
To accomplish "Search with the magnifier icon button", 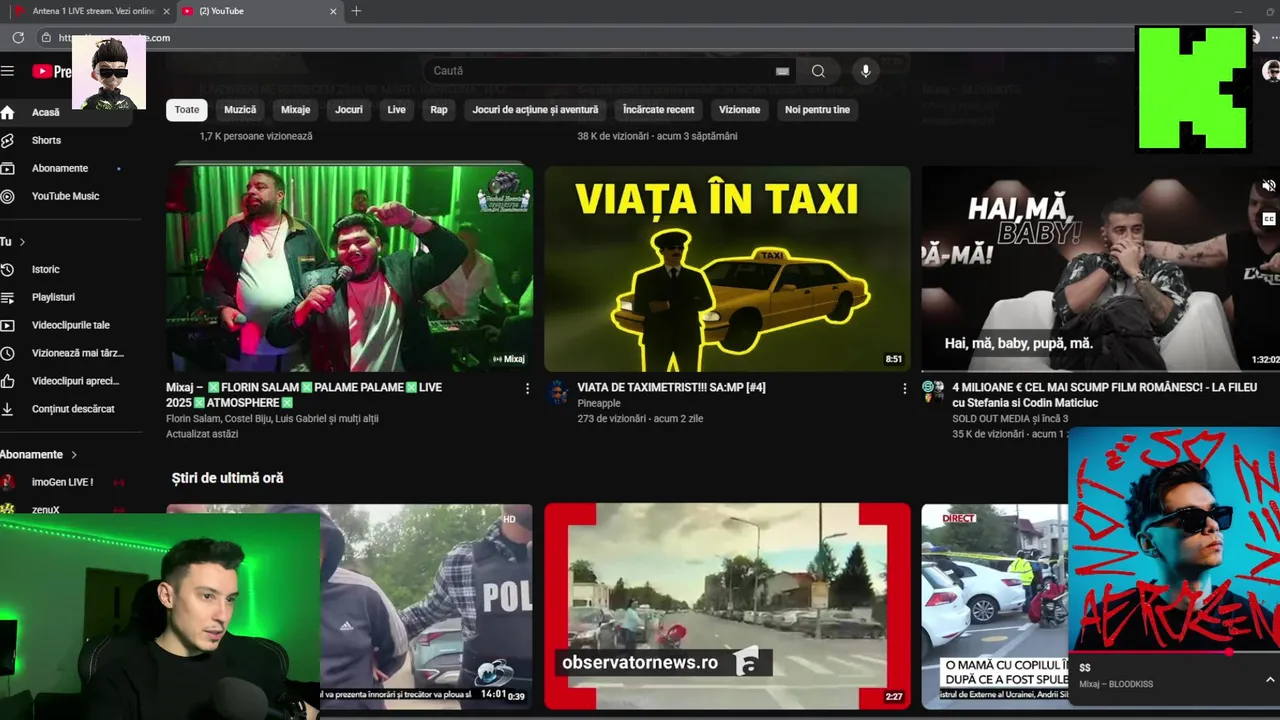I will pyautogui.click(x=818, y=71).
